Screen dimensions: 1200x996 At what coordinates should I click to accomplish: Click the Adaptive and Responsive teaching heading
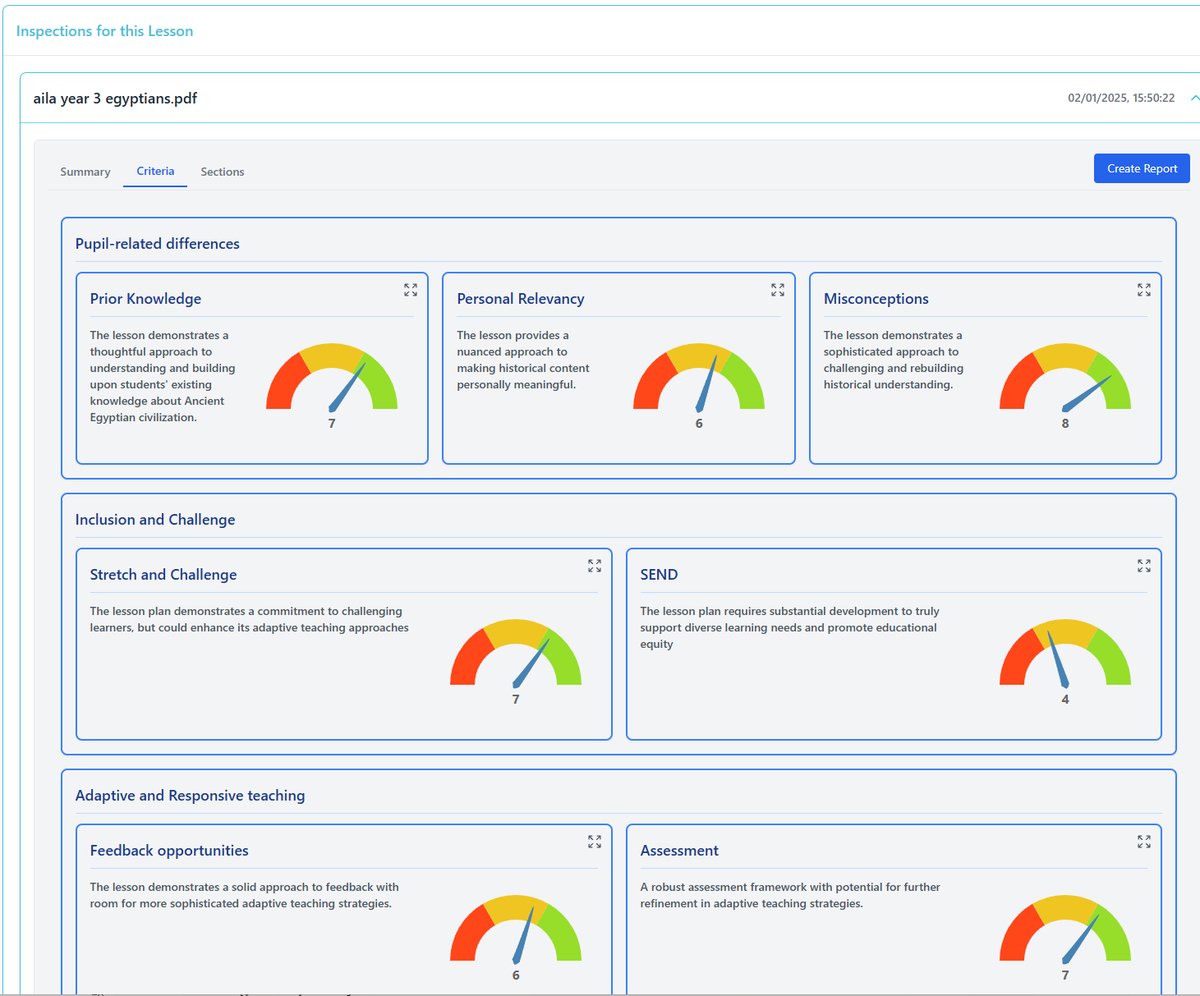pos(190,795)
